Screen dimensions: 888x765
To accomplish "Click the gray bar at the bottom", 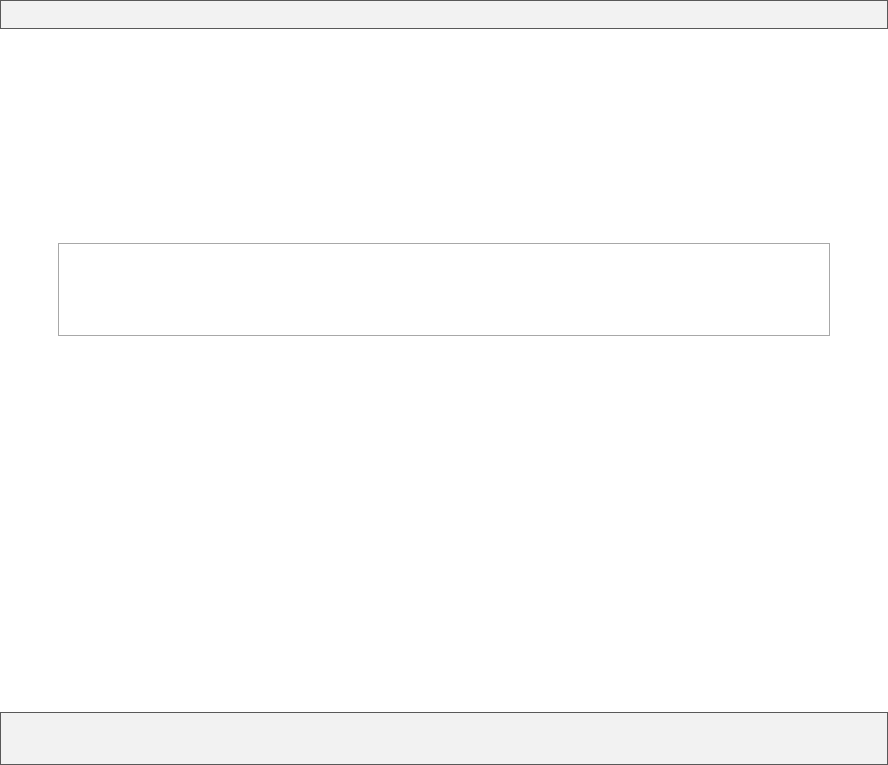I will point(444,738).
